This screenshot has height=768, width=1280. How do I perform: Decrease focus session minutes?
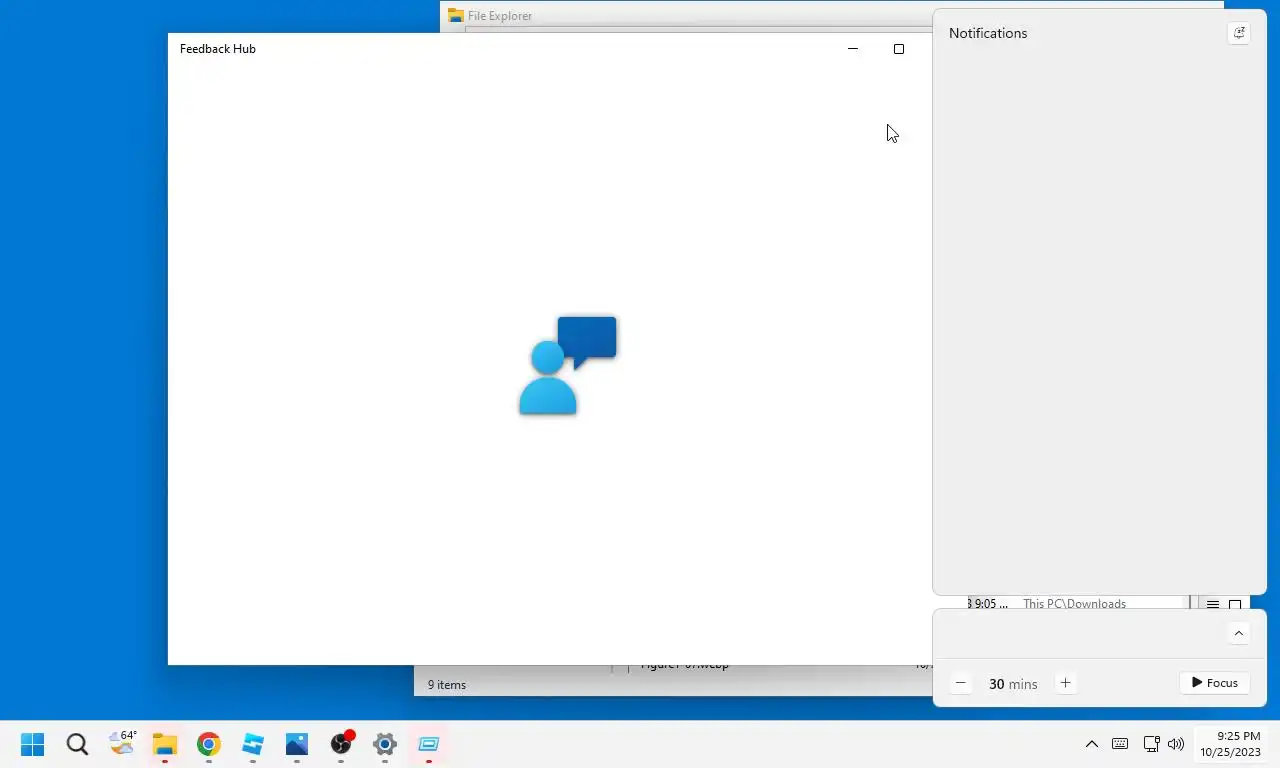click(x=961, y=683)
